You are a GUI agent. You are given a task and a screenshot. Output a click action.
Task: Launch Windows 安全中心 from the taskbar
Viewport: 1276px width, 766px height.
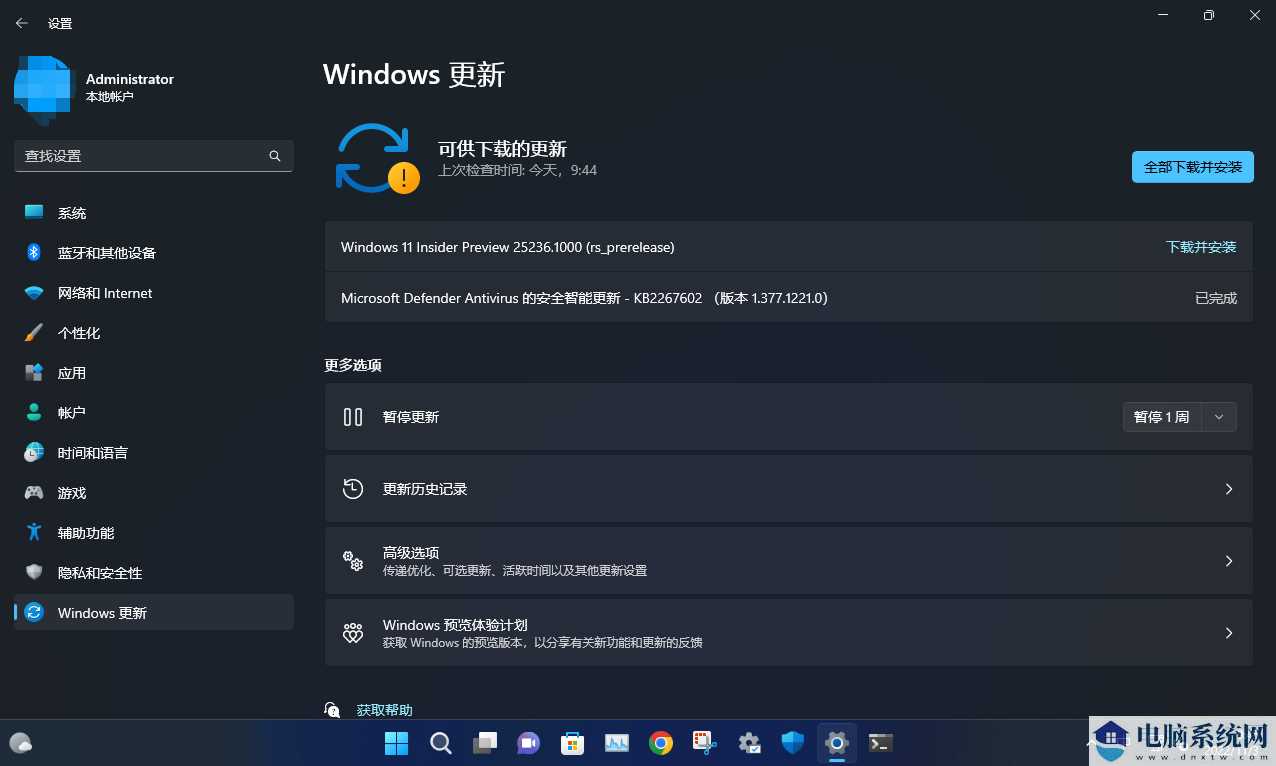pos(792,743)
